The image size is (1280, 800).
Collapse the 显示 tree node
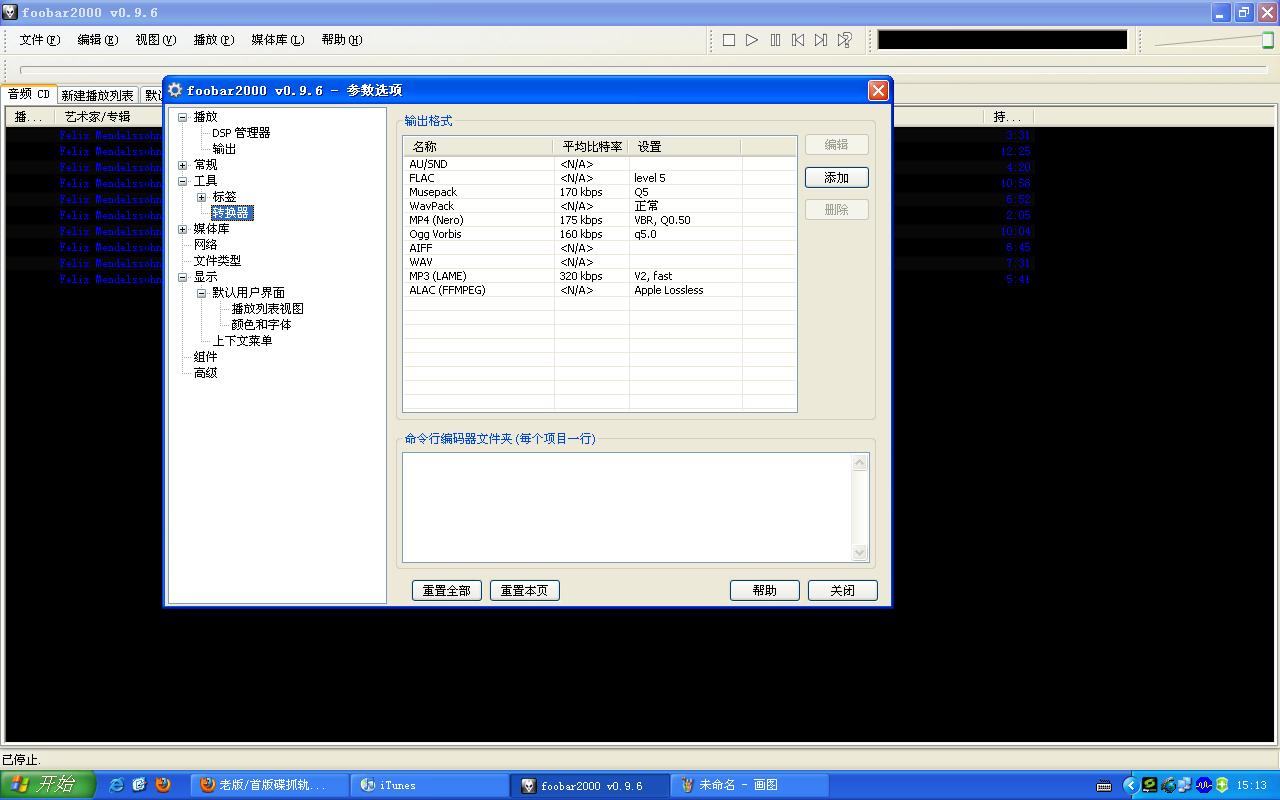pos(183,277)
